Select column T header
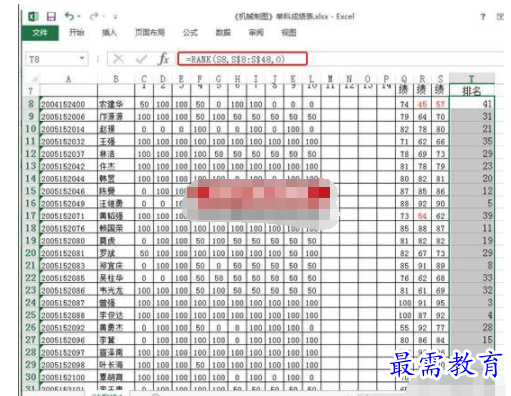Image resolution: width=511 pixels, height=396 pixels. [x=471, y=78]
